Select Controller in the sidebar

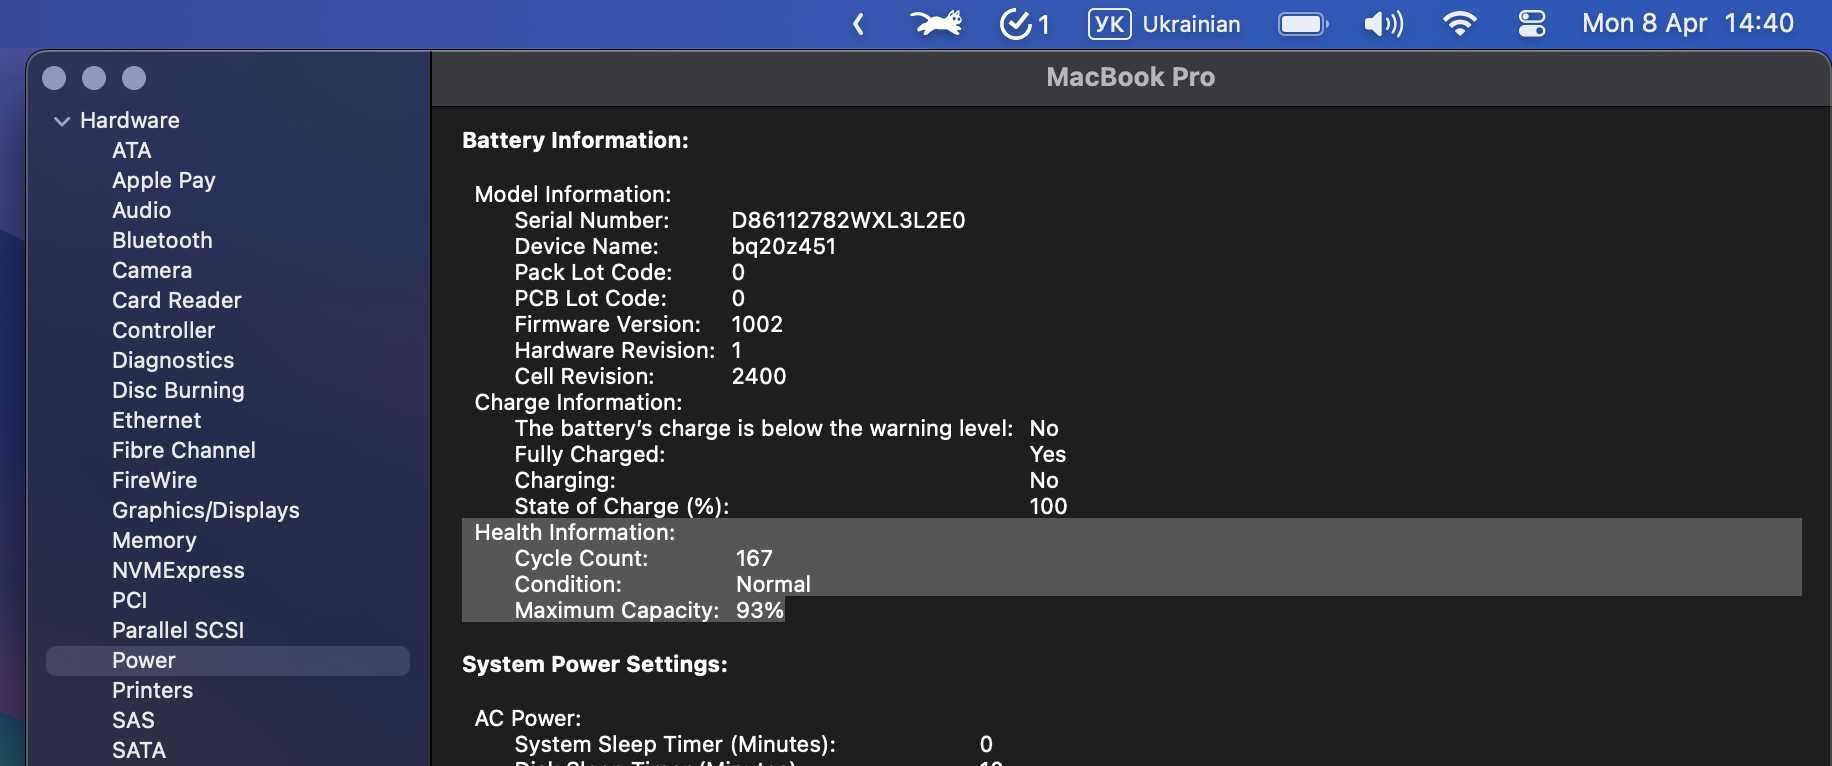164,330
